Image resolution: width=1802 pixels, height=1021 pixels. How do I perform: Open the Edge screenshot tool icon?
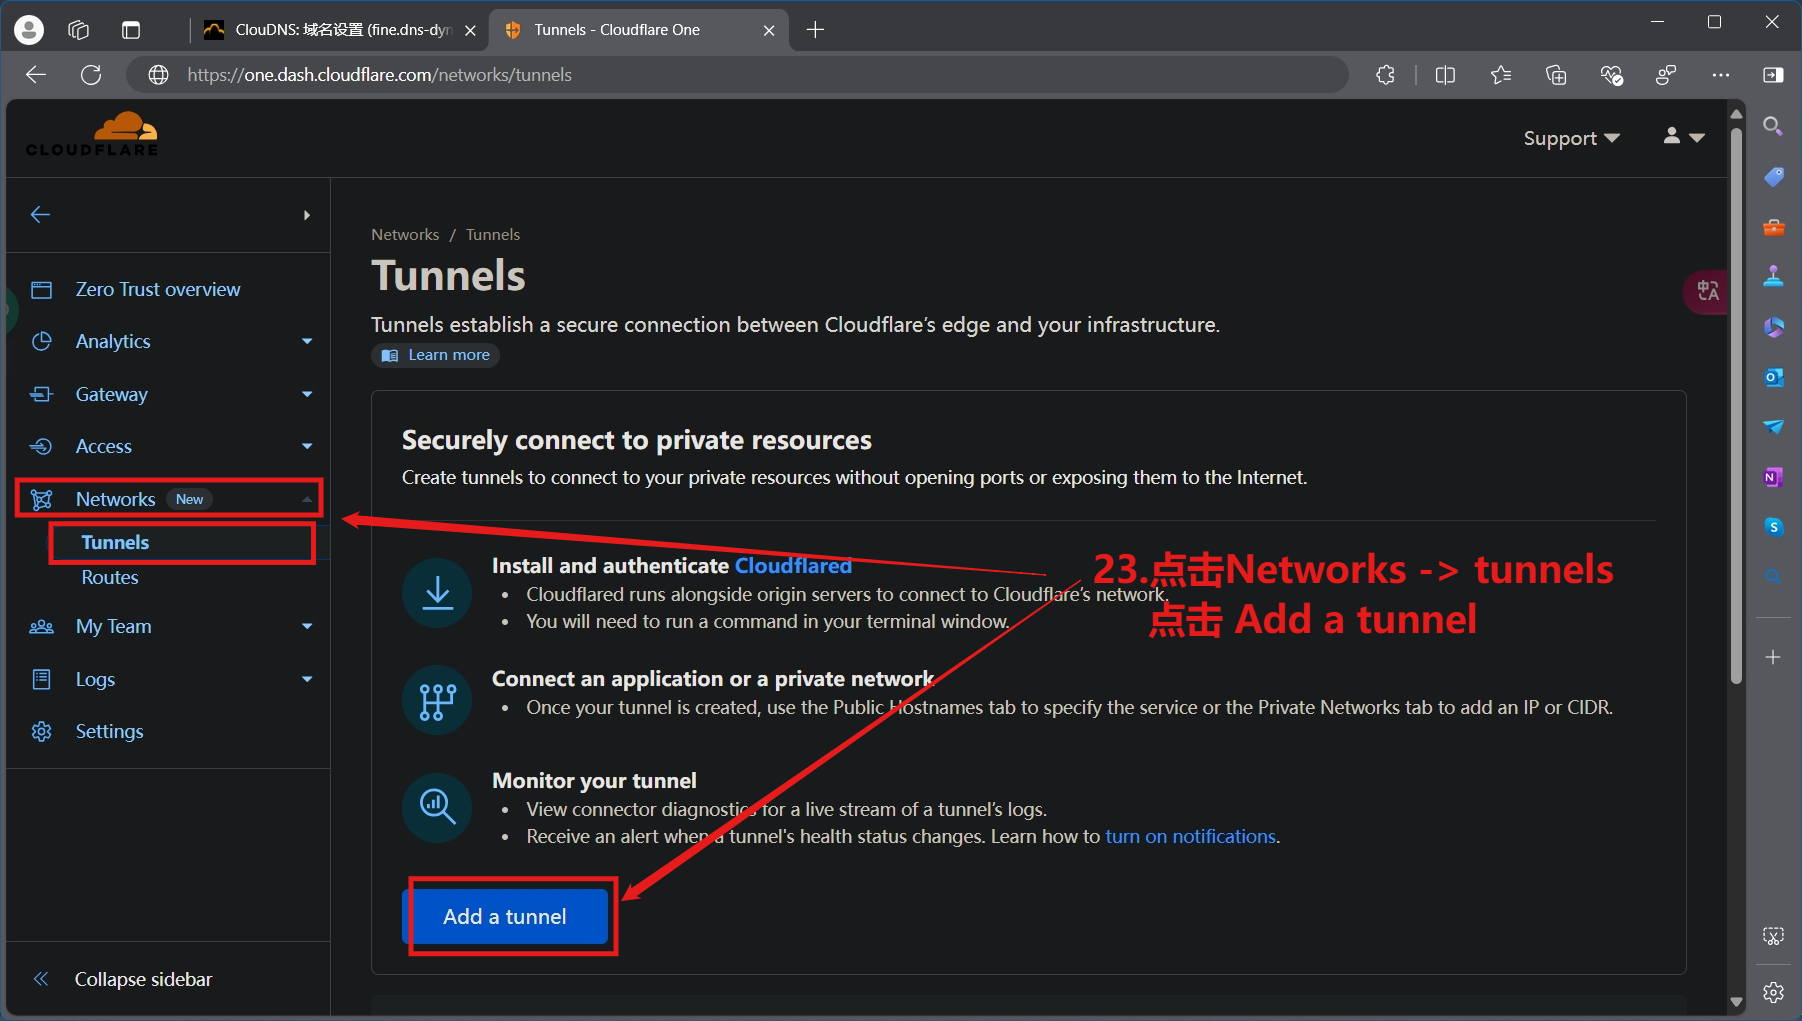click(1773, 936)
